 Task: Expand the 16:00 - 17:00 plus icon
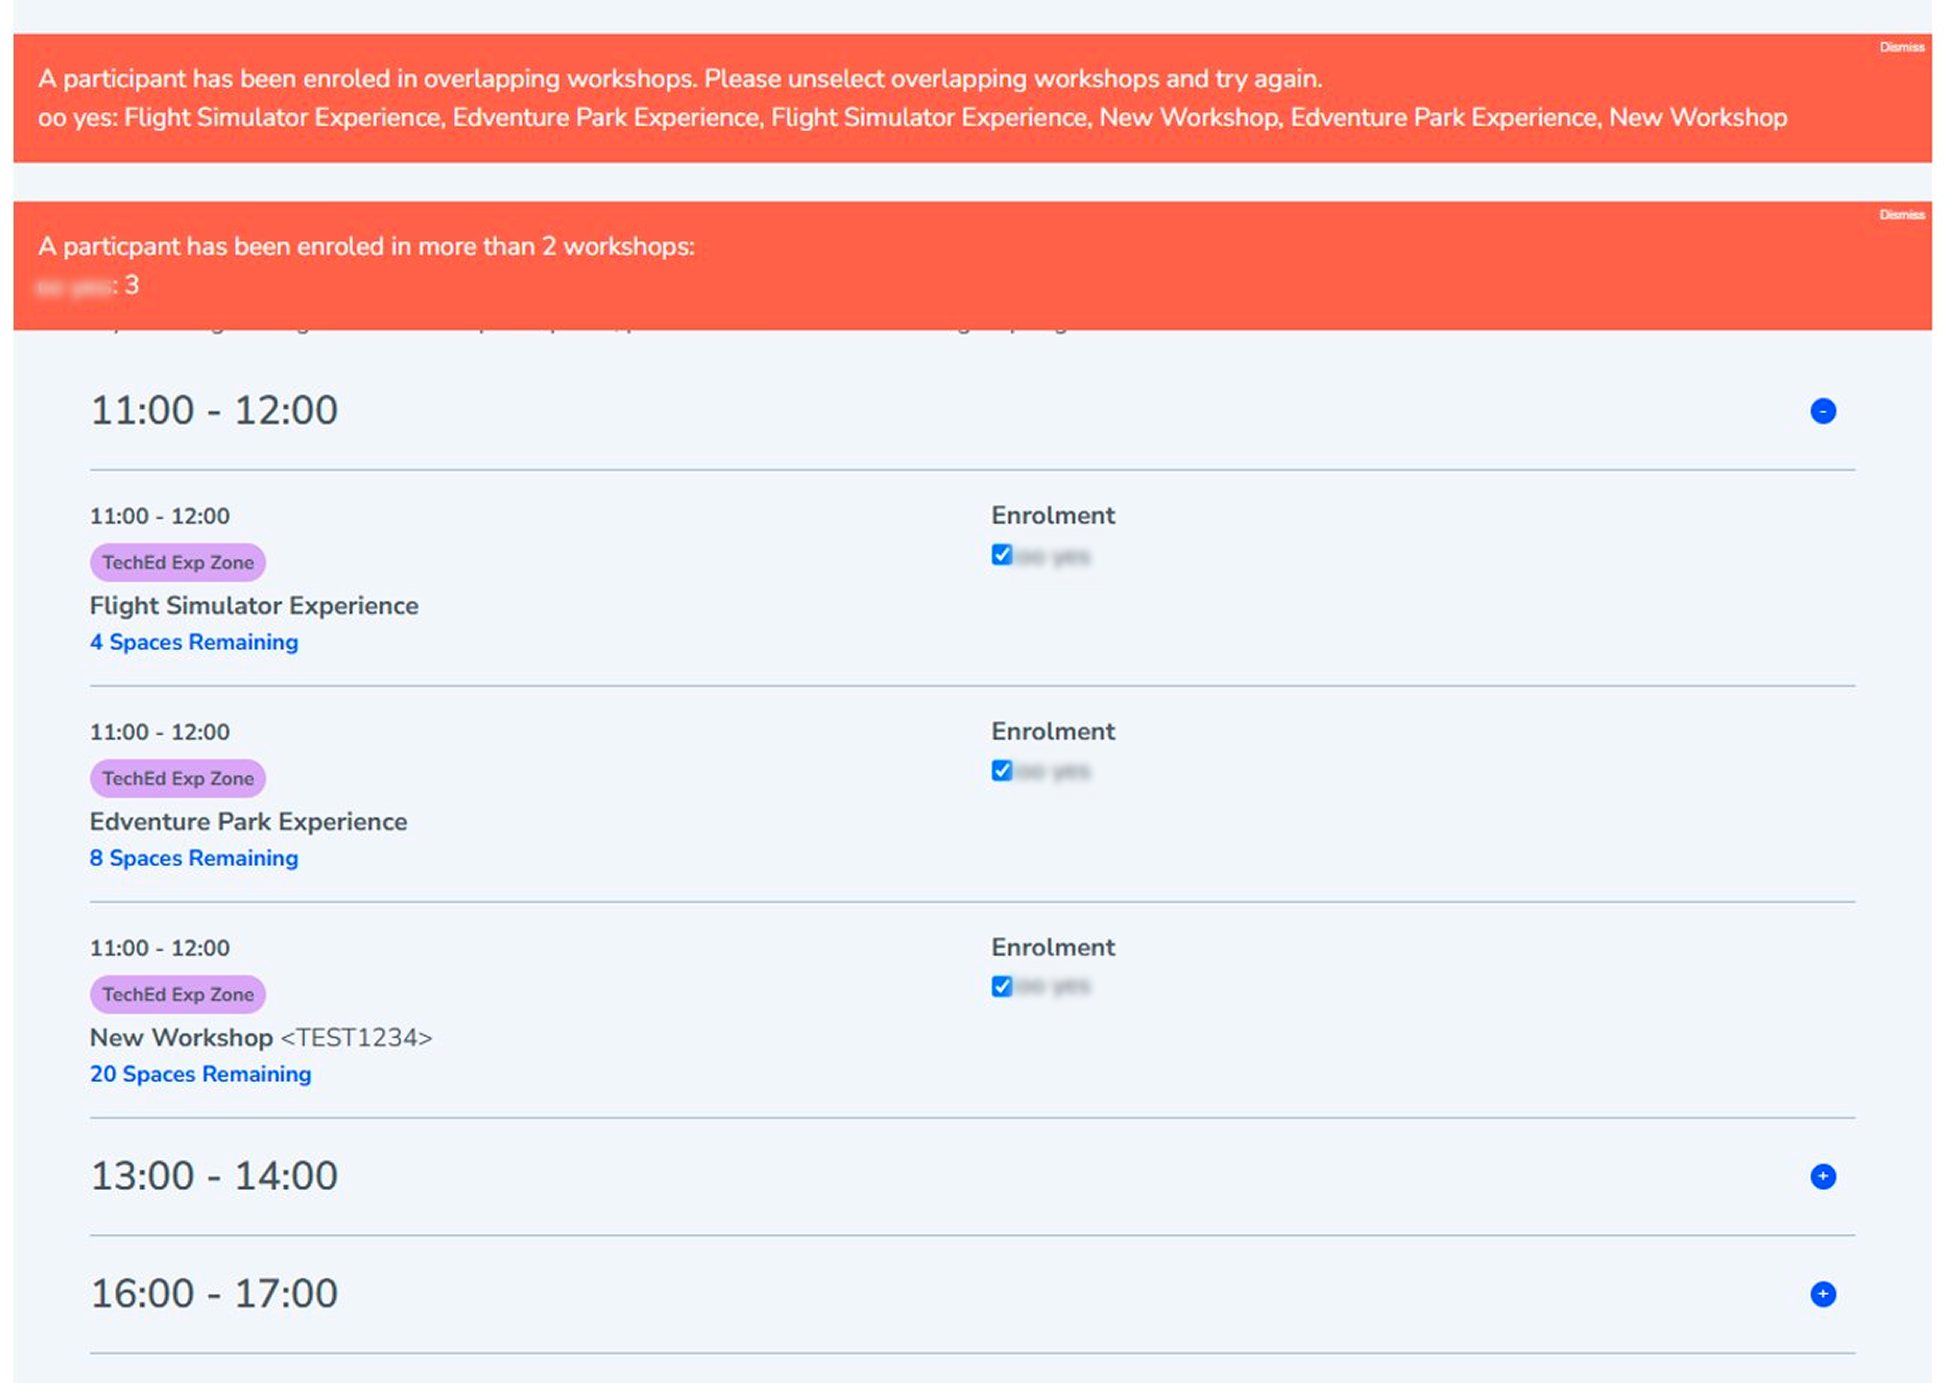point(1822,1294)
